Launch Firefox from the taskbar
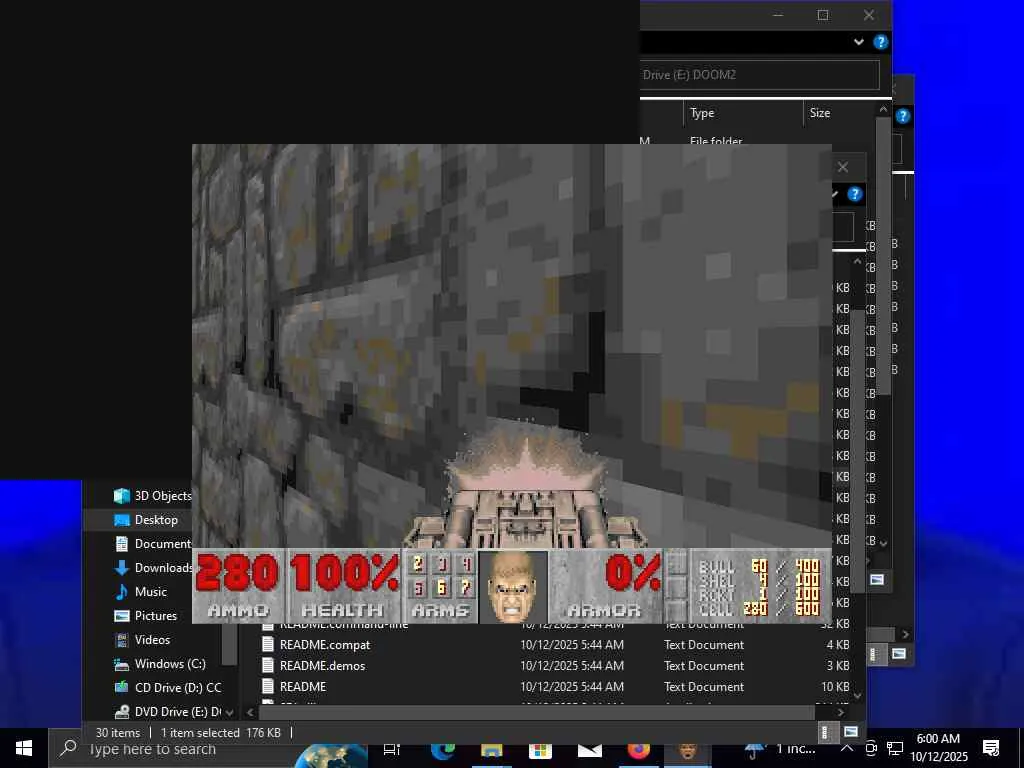 (x=638, y=752)
